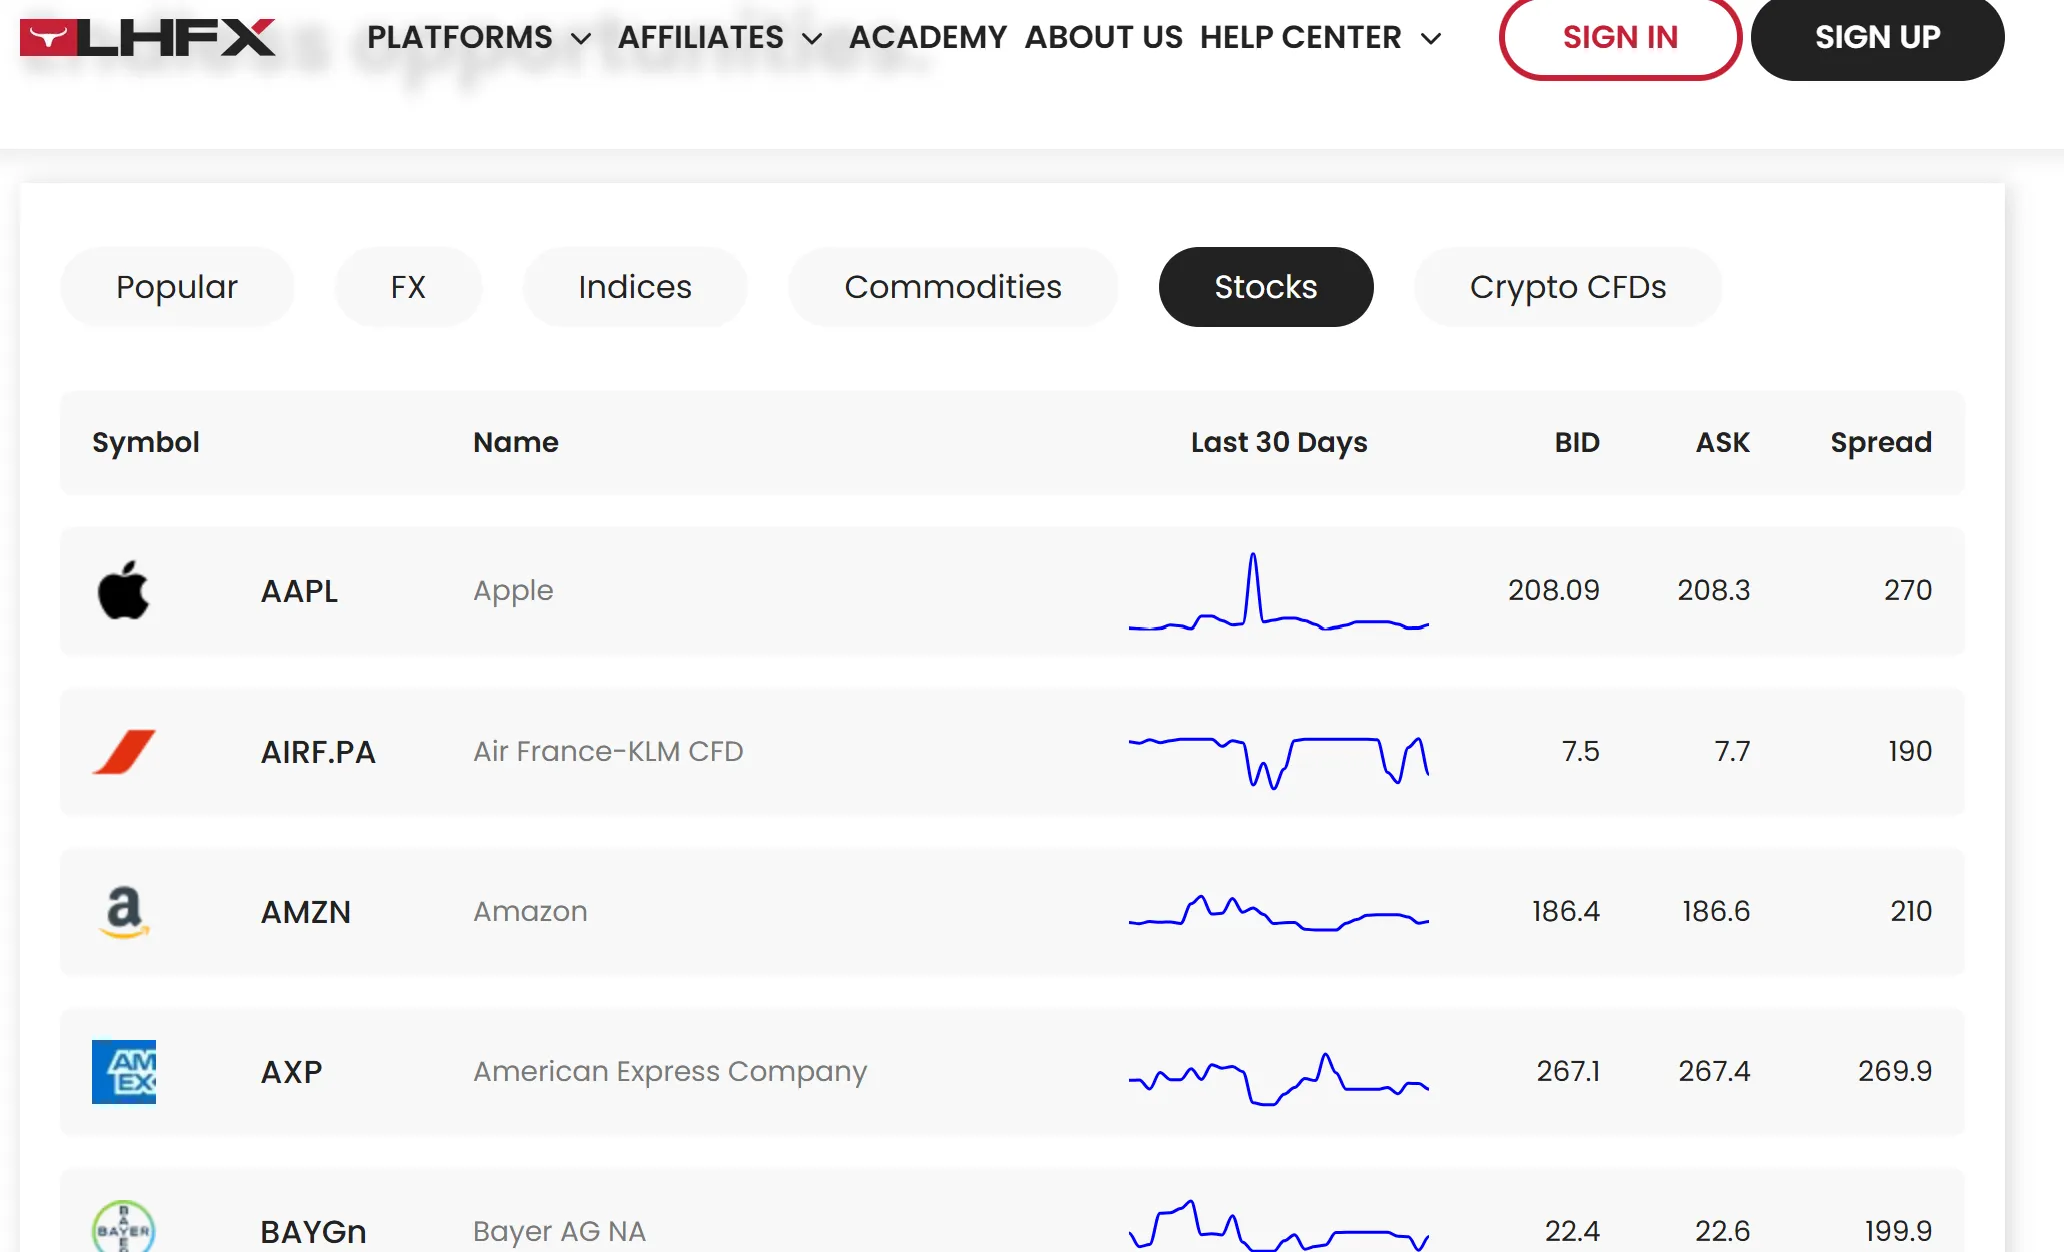Click the Amazon company name

[x=530, y=911]
